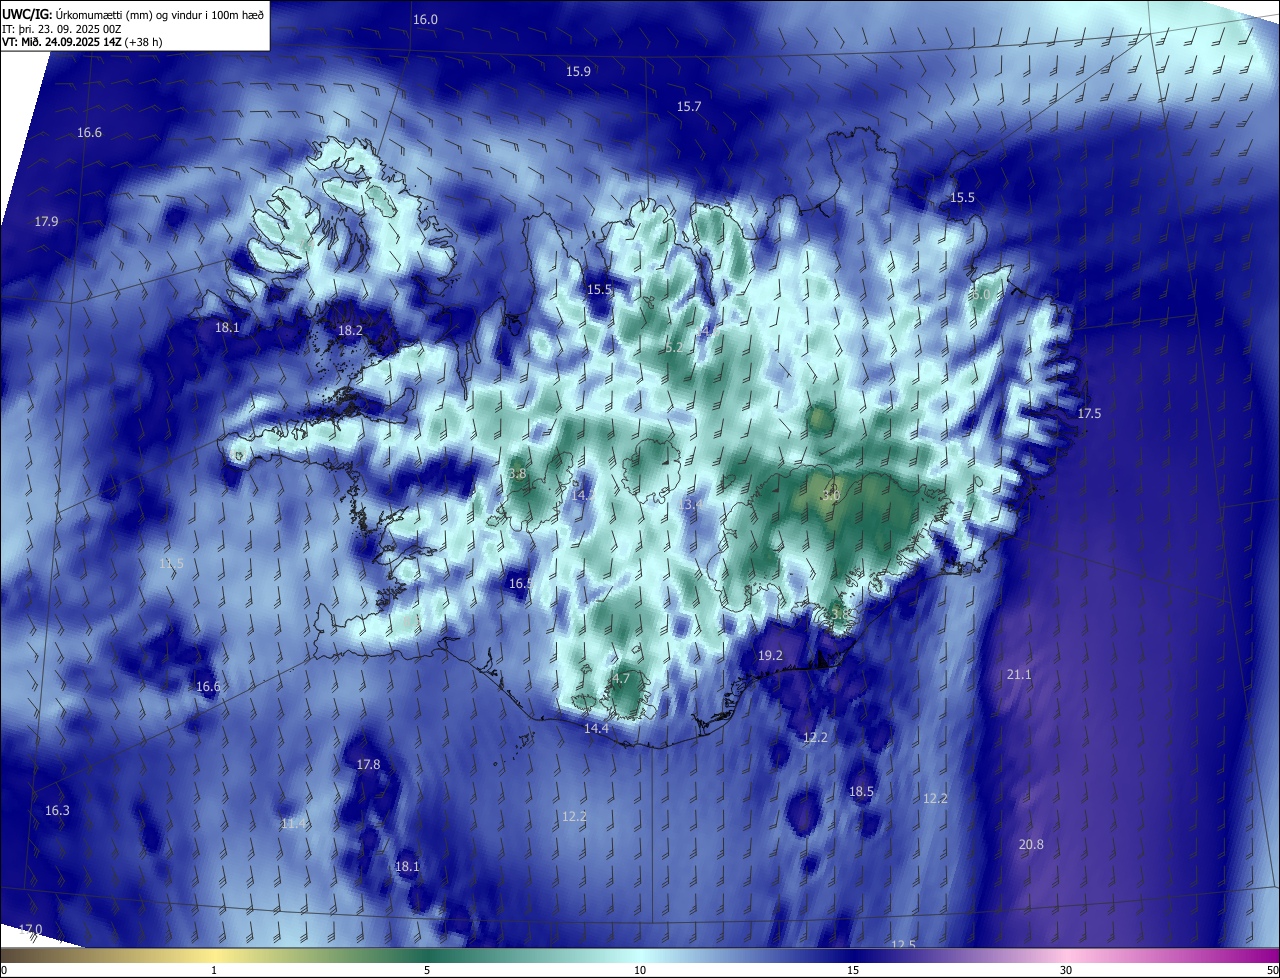Click the color scale tick labelled 30
1280x978 pixels.
tap(1066, 970)
